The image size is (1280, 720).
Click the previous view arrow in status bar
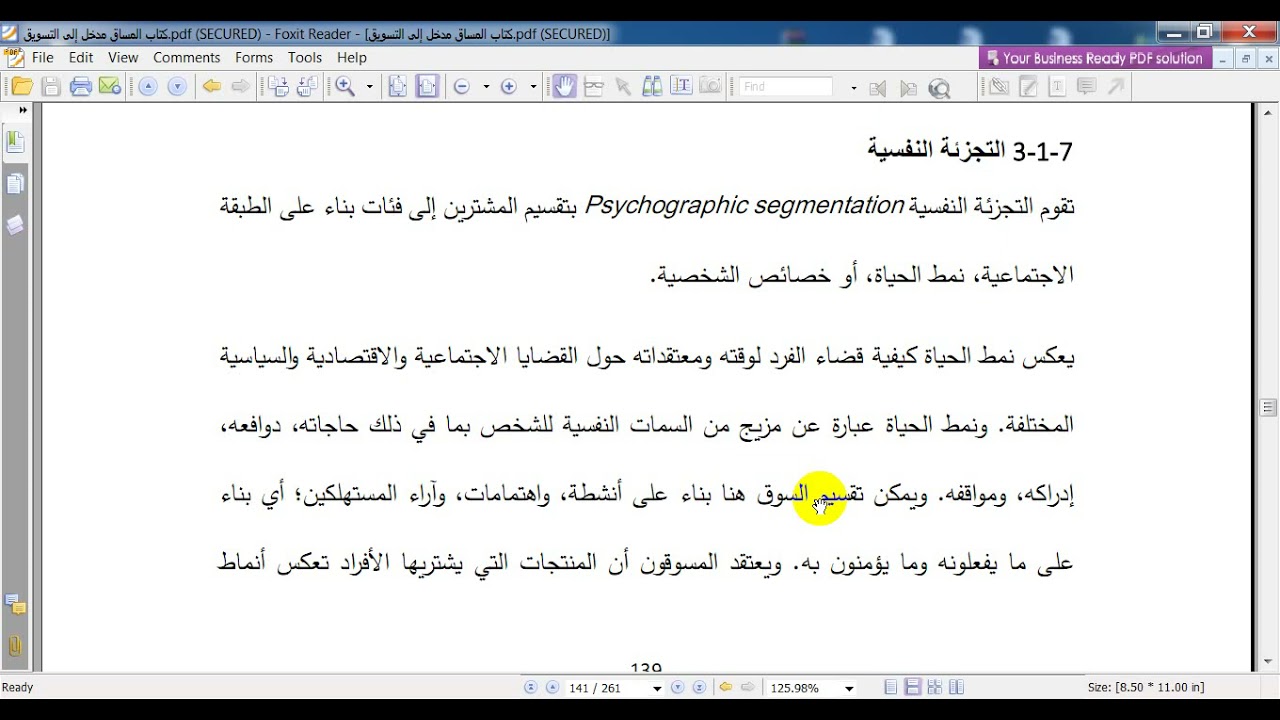pos(726,688)
